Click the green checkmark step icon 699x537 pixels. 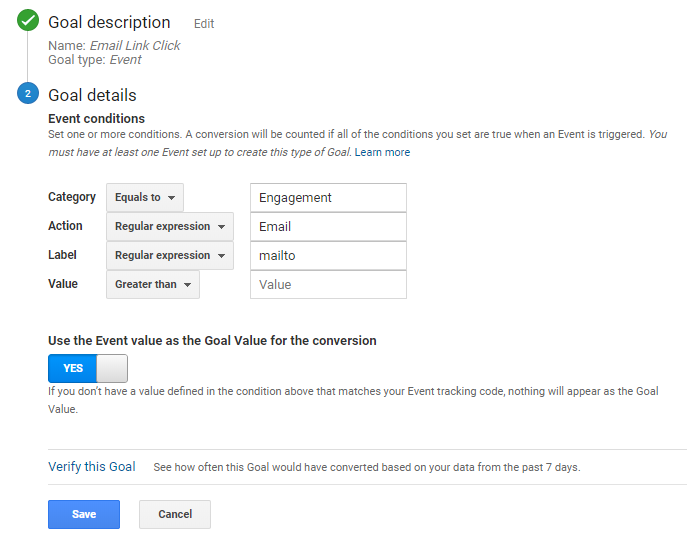[x=28, y=21]
